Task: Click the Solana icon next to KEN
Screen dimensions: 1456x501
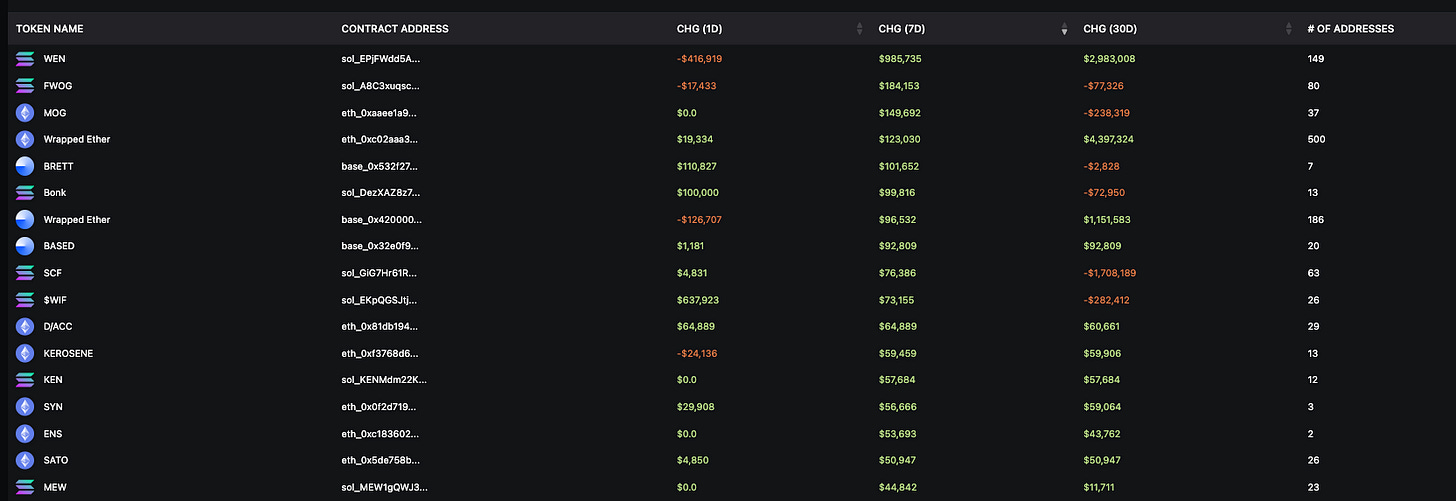Action: (x=25, y=380)
